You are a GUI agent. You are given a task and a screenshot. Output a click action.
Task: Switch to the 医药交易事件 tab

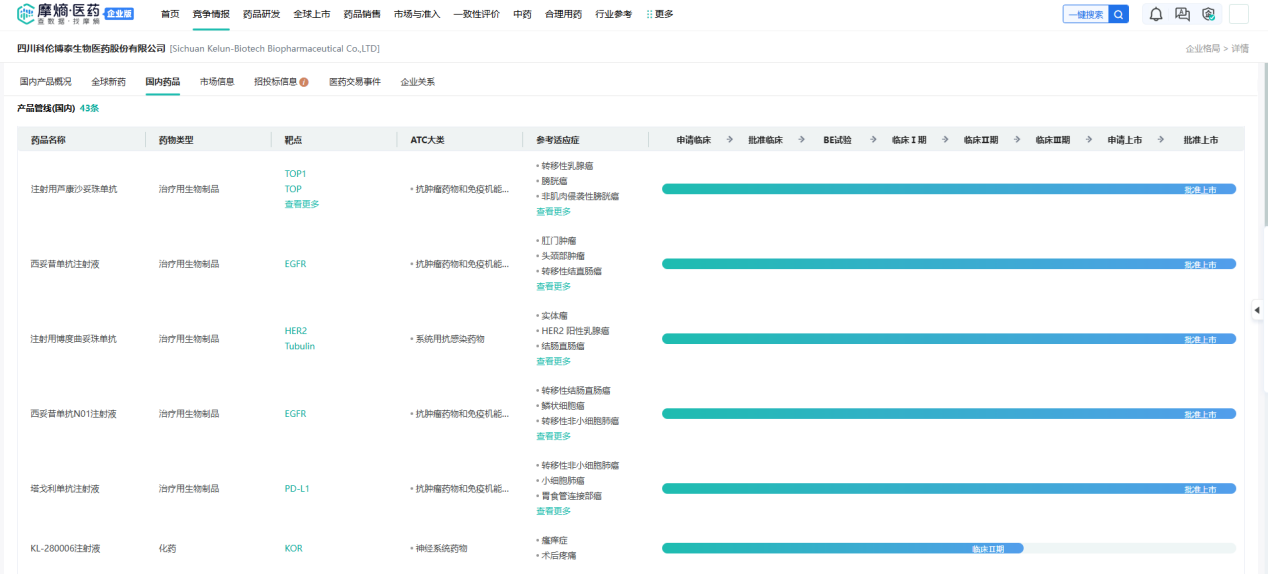tap(355, 82)
